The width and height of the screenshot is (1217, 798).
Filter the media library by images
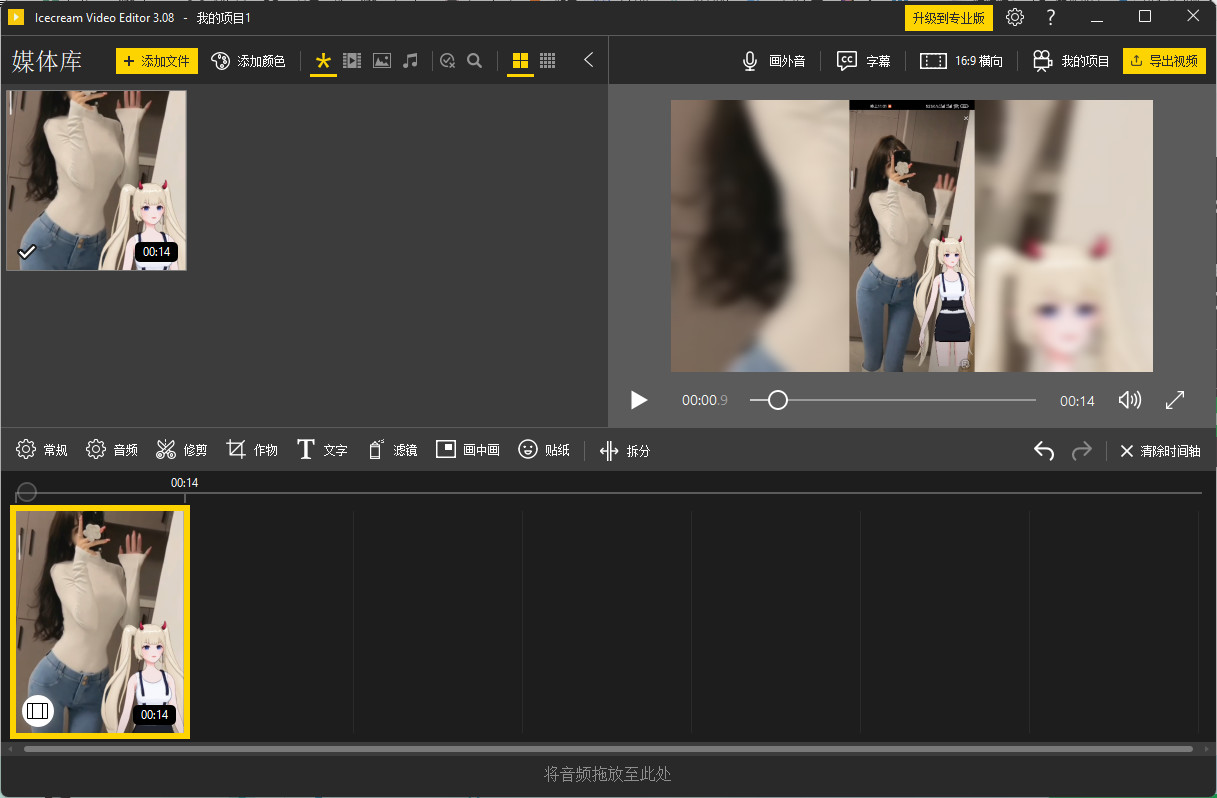pos(382,61)
